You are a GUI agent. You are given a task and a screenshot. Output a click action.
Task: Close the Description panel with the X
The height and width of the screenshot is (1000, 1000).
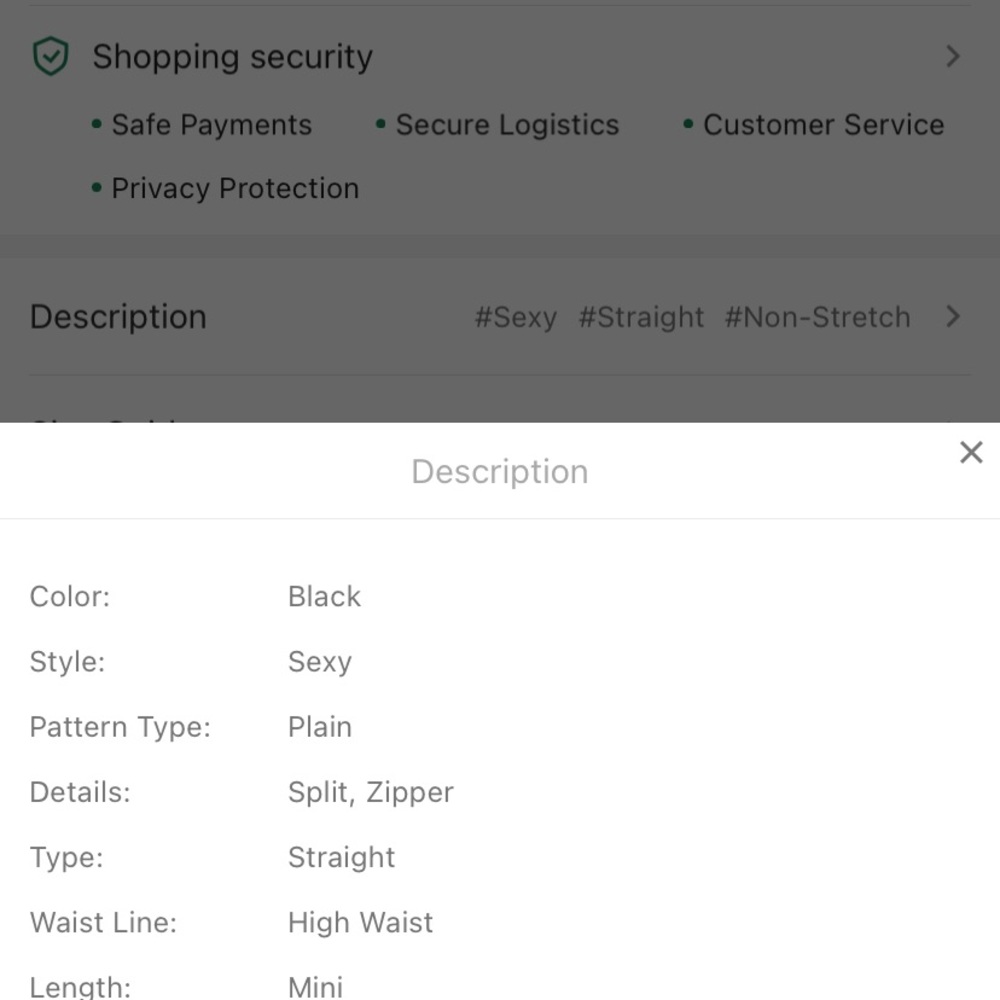click(x=971, y=452)
